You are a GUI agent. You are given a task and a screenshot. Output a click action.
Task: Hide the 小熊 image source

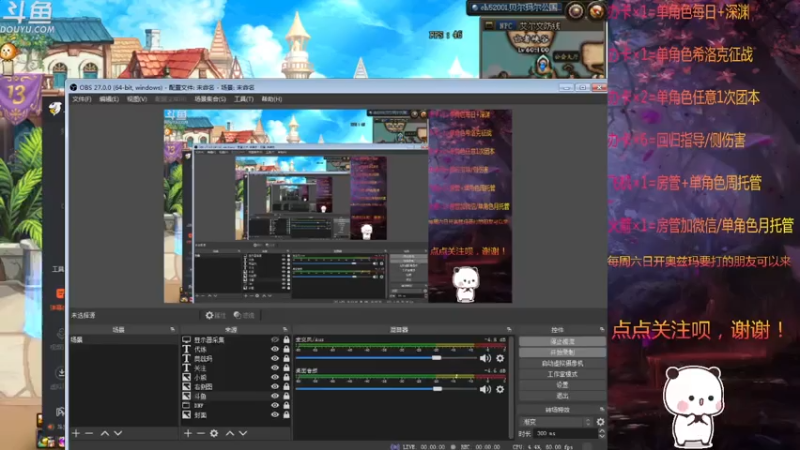pyautogui.click(x=275, y=378)
